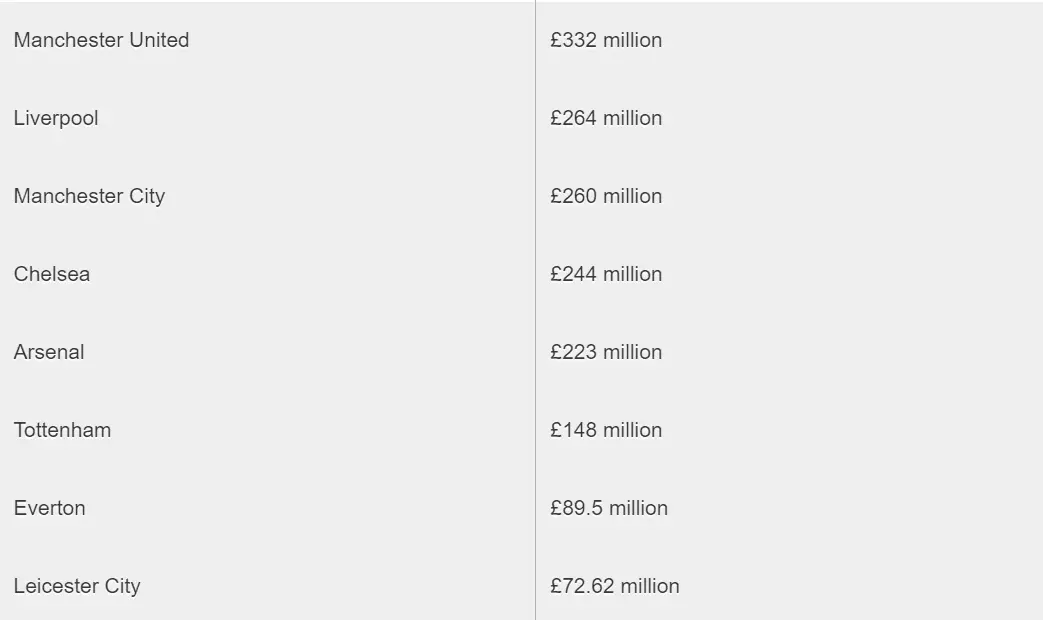
Task: Click the vertical divider between table columns
Action: tap(535, 310)
